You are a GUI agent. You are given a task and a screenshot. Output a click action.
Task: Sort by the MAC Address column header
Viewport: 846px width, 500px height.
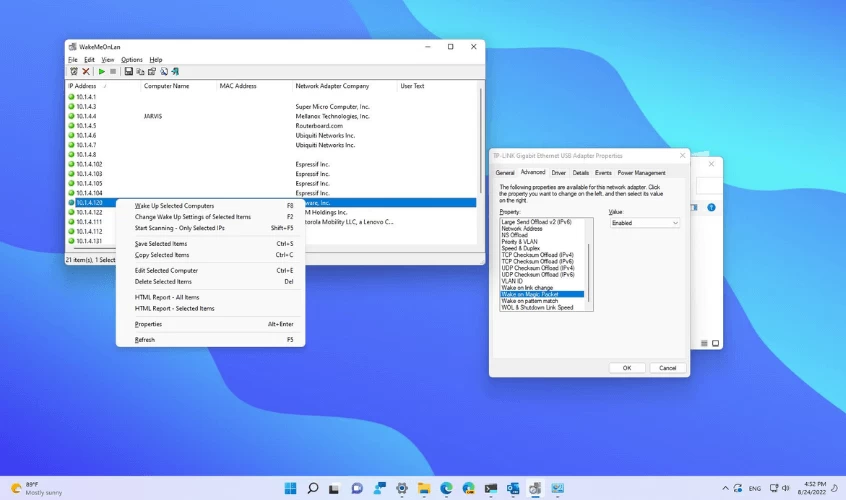254,86
